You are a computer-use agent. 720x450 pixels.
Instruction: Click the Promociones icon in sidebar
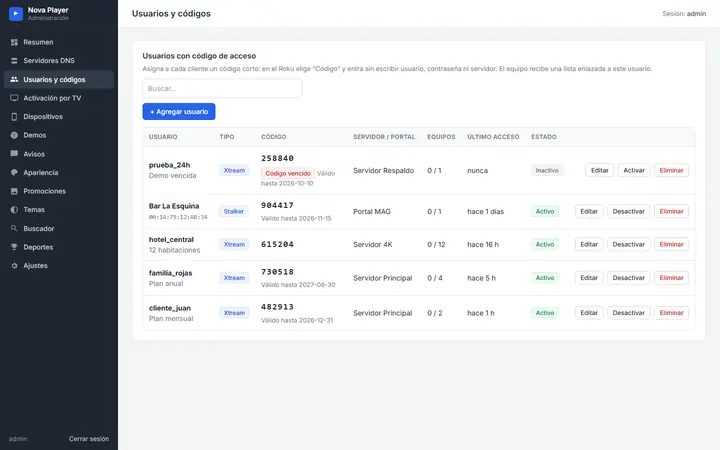click(x=14, y=191)
